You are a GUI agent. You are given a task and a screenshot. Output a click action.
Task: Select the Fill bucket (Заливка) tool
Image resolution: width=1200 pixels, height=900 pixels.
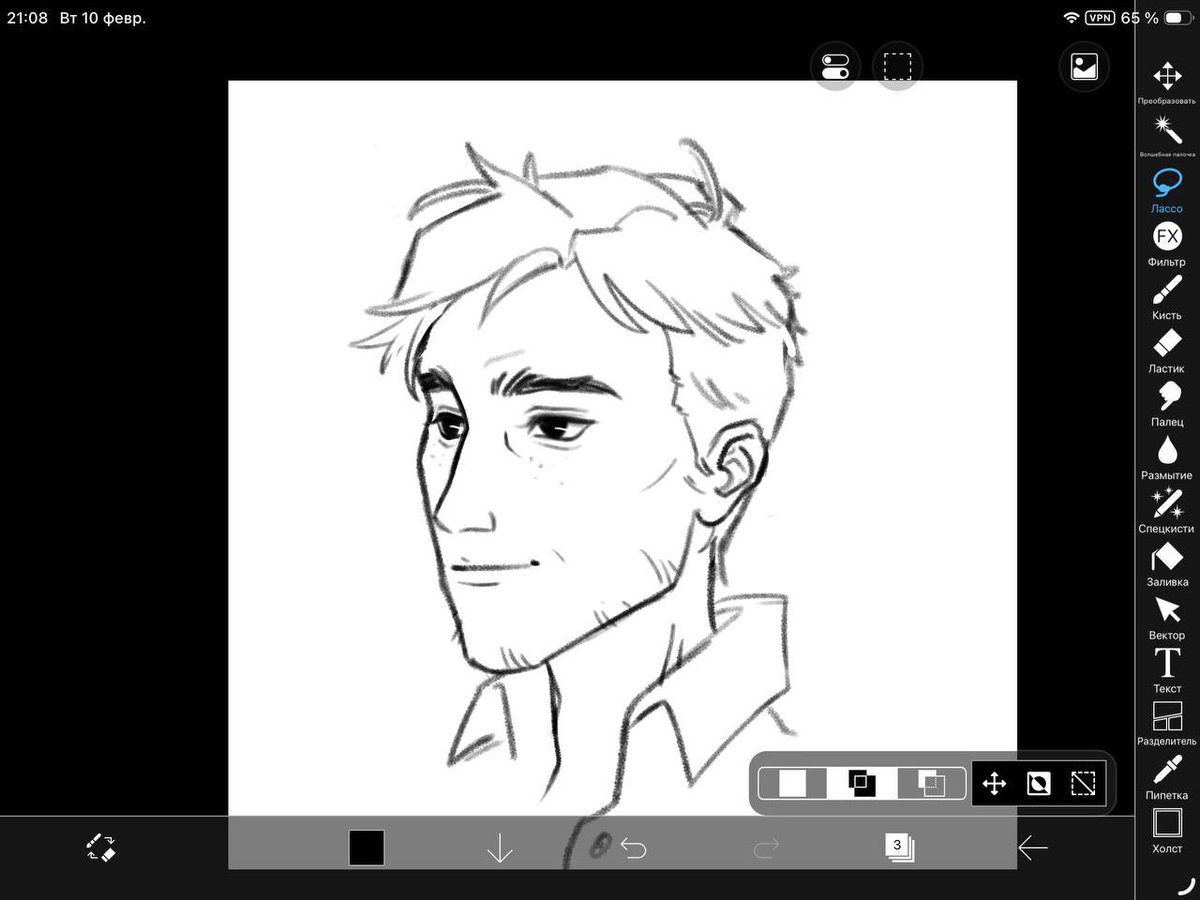tap(1167, 564)
